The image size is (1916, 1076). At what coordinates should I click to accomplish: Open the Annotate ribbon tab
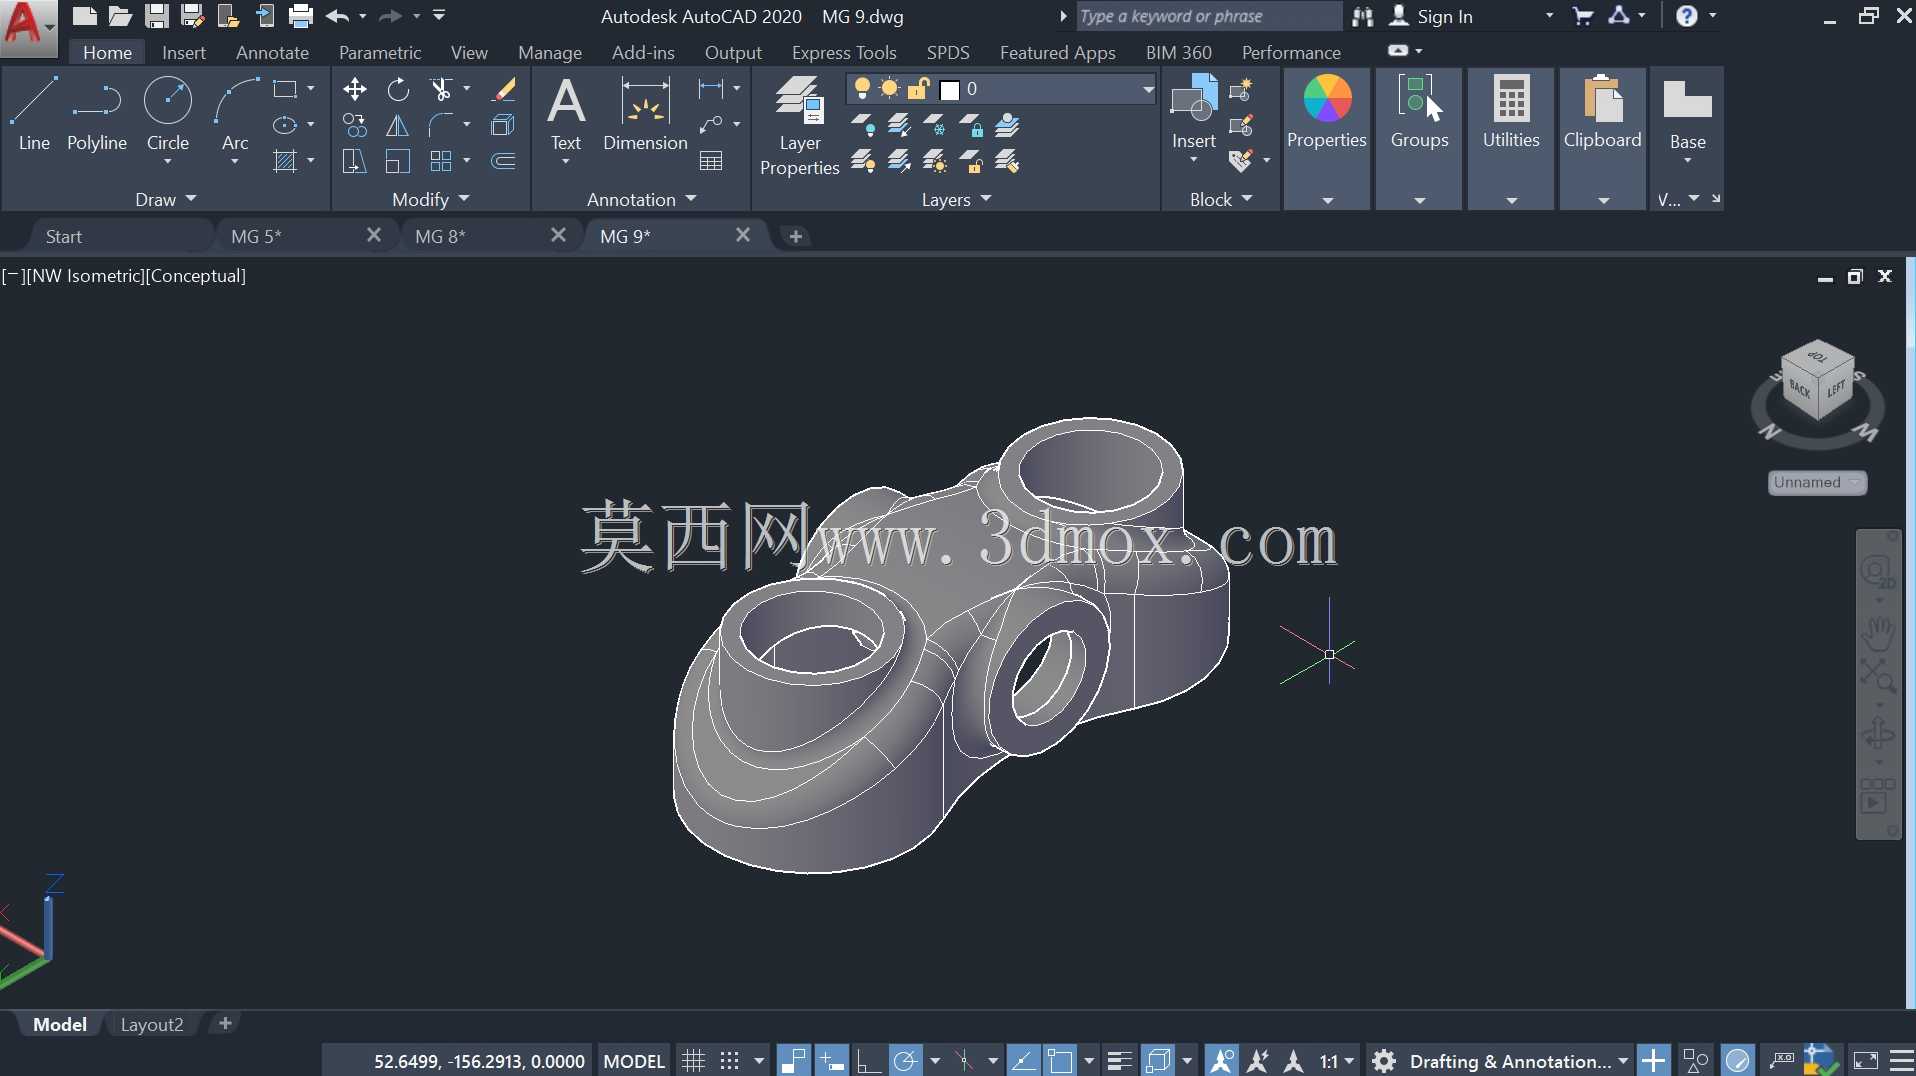[x=272, y=52]
